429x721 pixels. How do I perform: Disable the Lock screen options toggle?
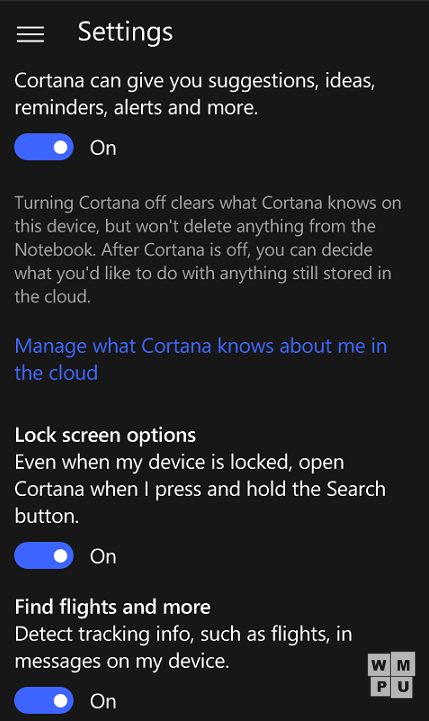[44, 555]
